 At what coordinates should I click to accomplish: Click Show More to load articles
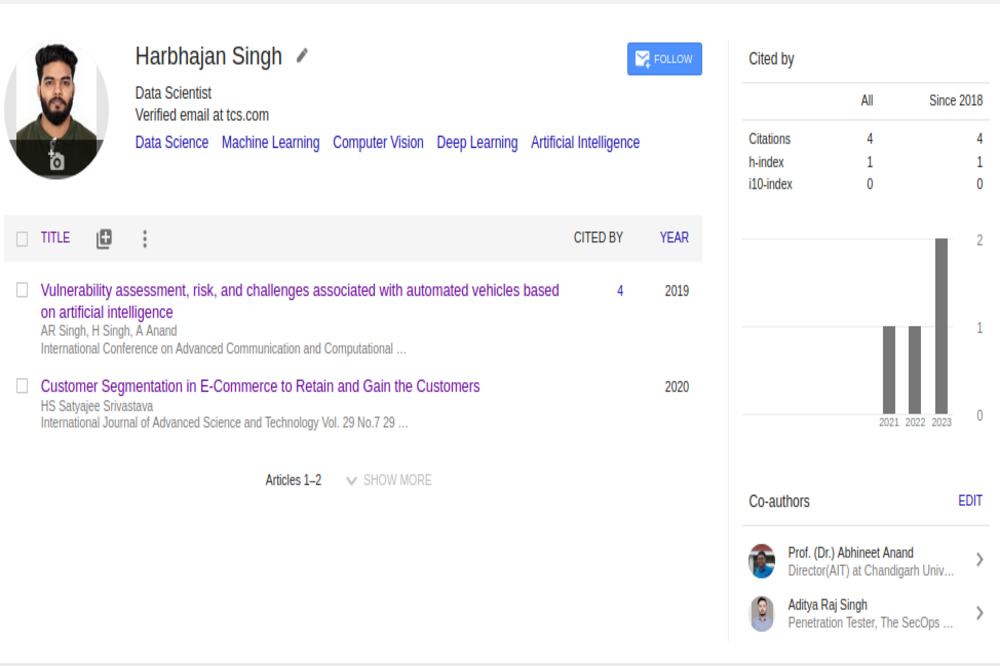pyautogui.click(x=389, y=480)
